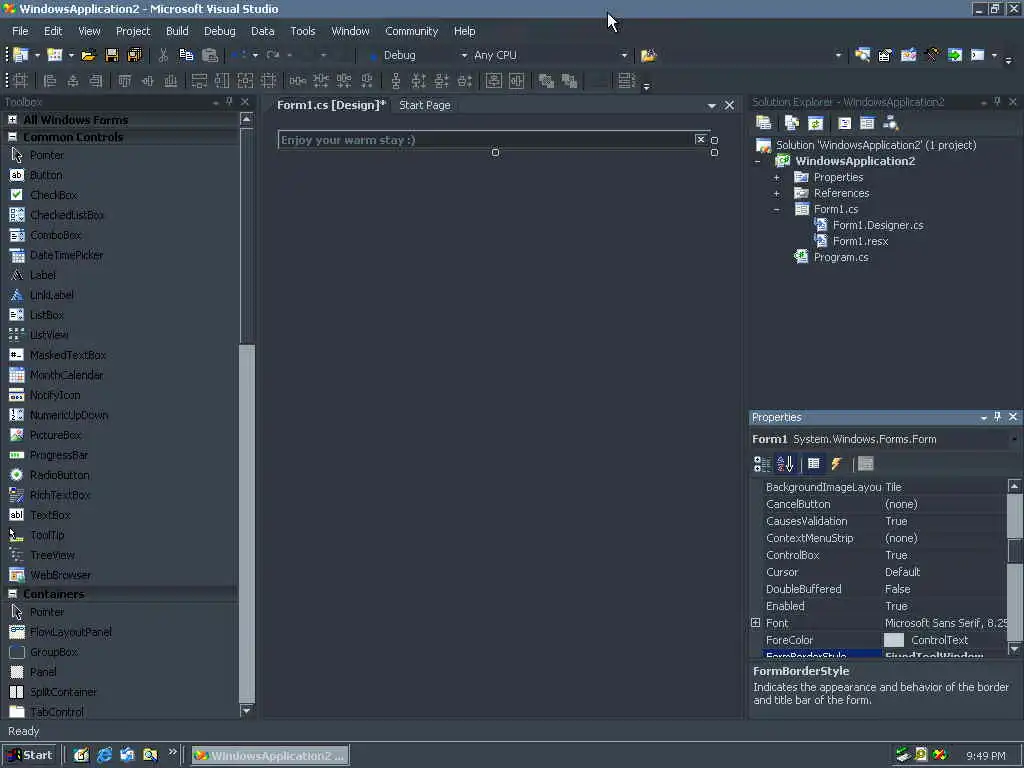Open Properties Window from the toolbar icon
This screenshot has width=1024, height=768.
click(x=885, y=56)
